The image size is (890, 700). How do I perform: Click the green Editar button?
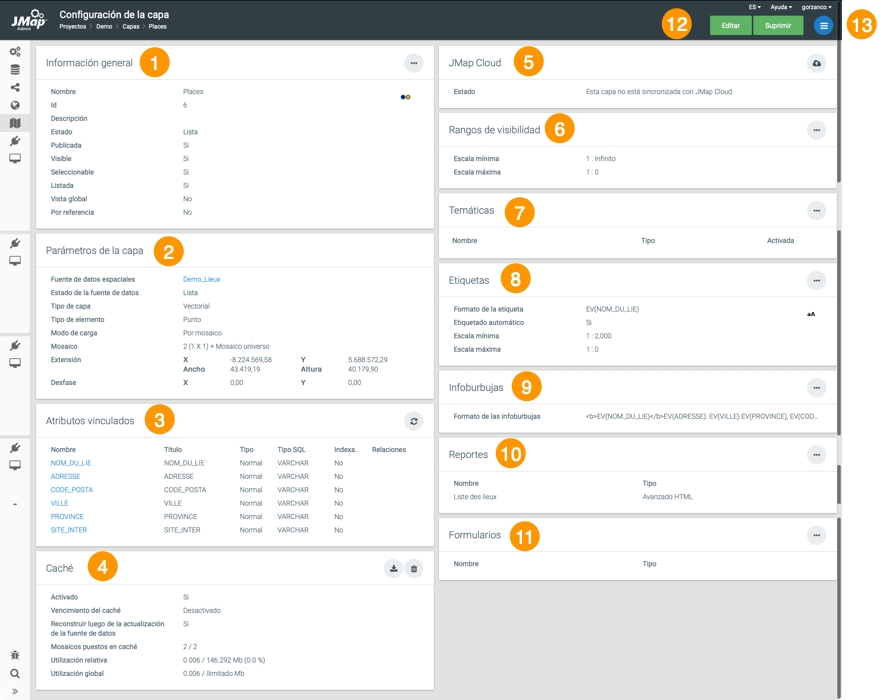click(x=731, y=26)
